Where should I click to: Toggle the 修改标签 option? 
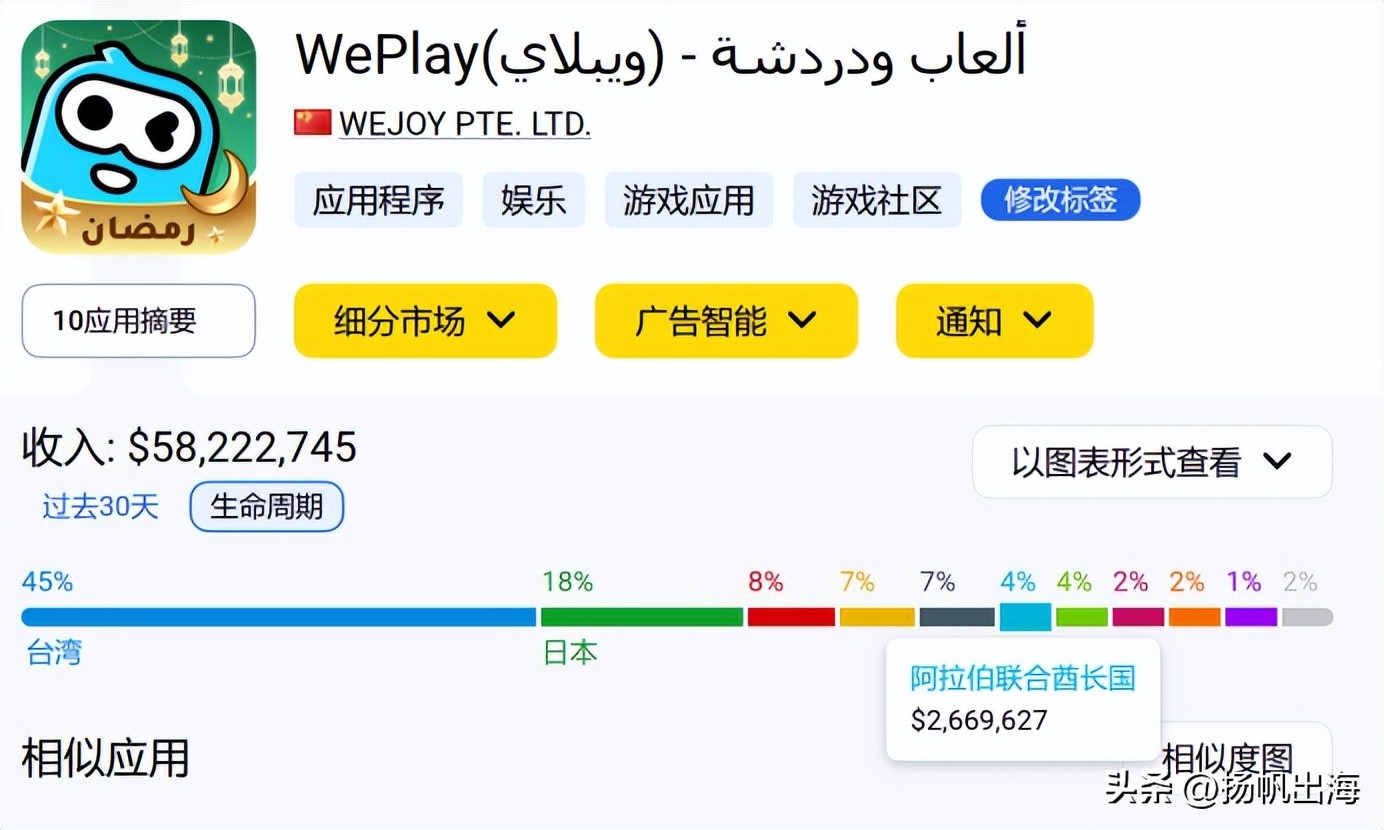coord(1059,200)
